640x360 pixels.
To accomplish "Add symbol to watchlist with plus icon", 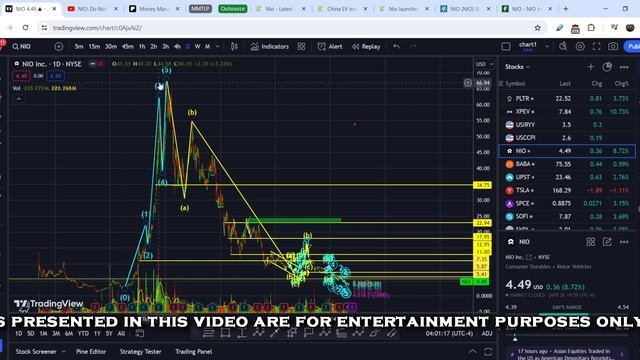I will [591, 67].
